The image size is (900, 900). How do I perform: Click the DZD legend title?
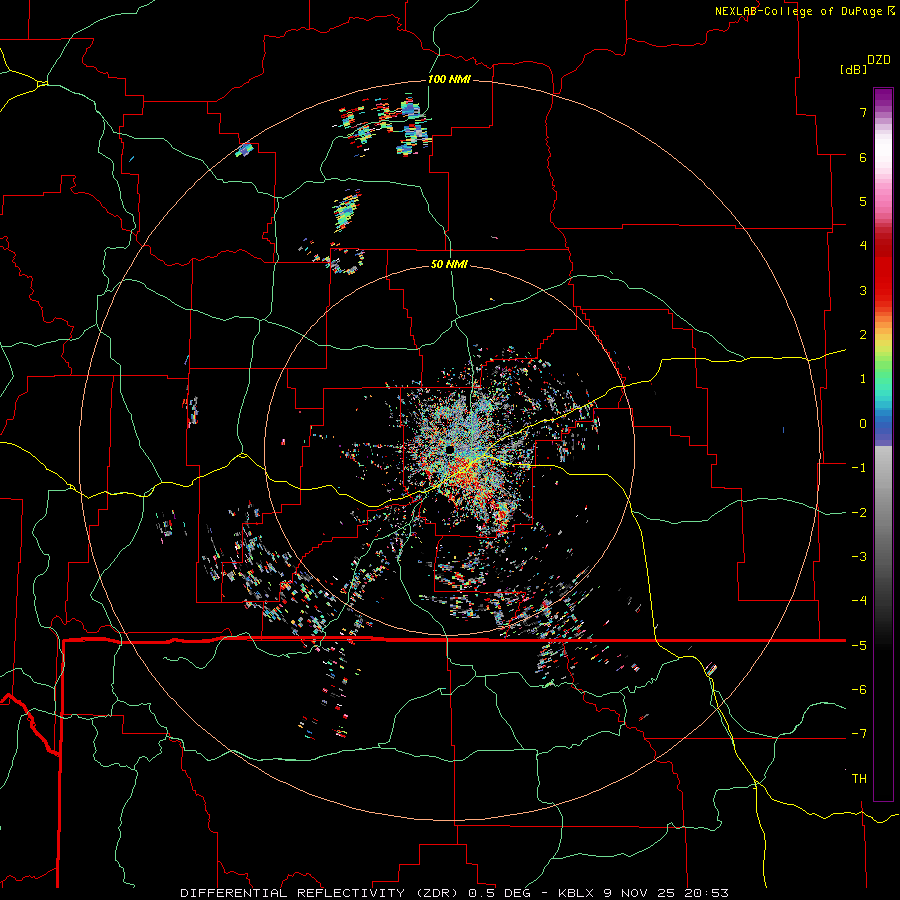879,60
